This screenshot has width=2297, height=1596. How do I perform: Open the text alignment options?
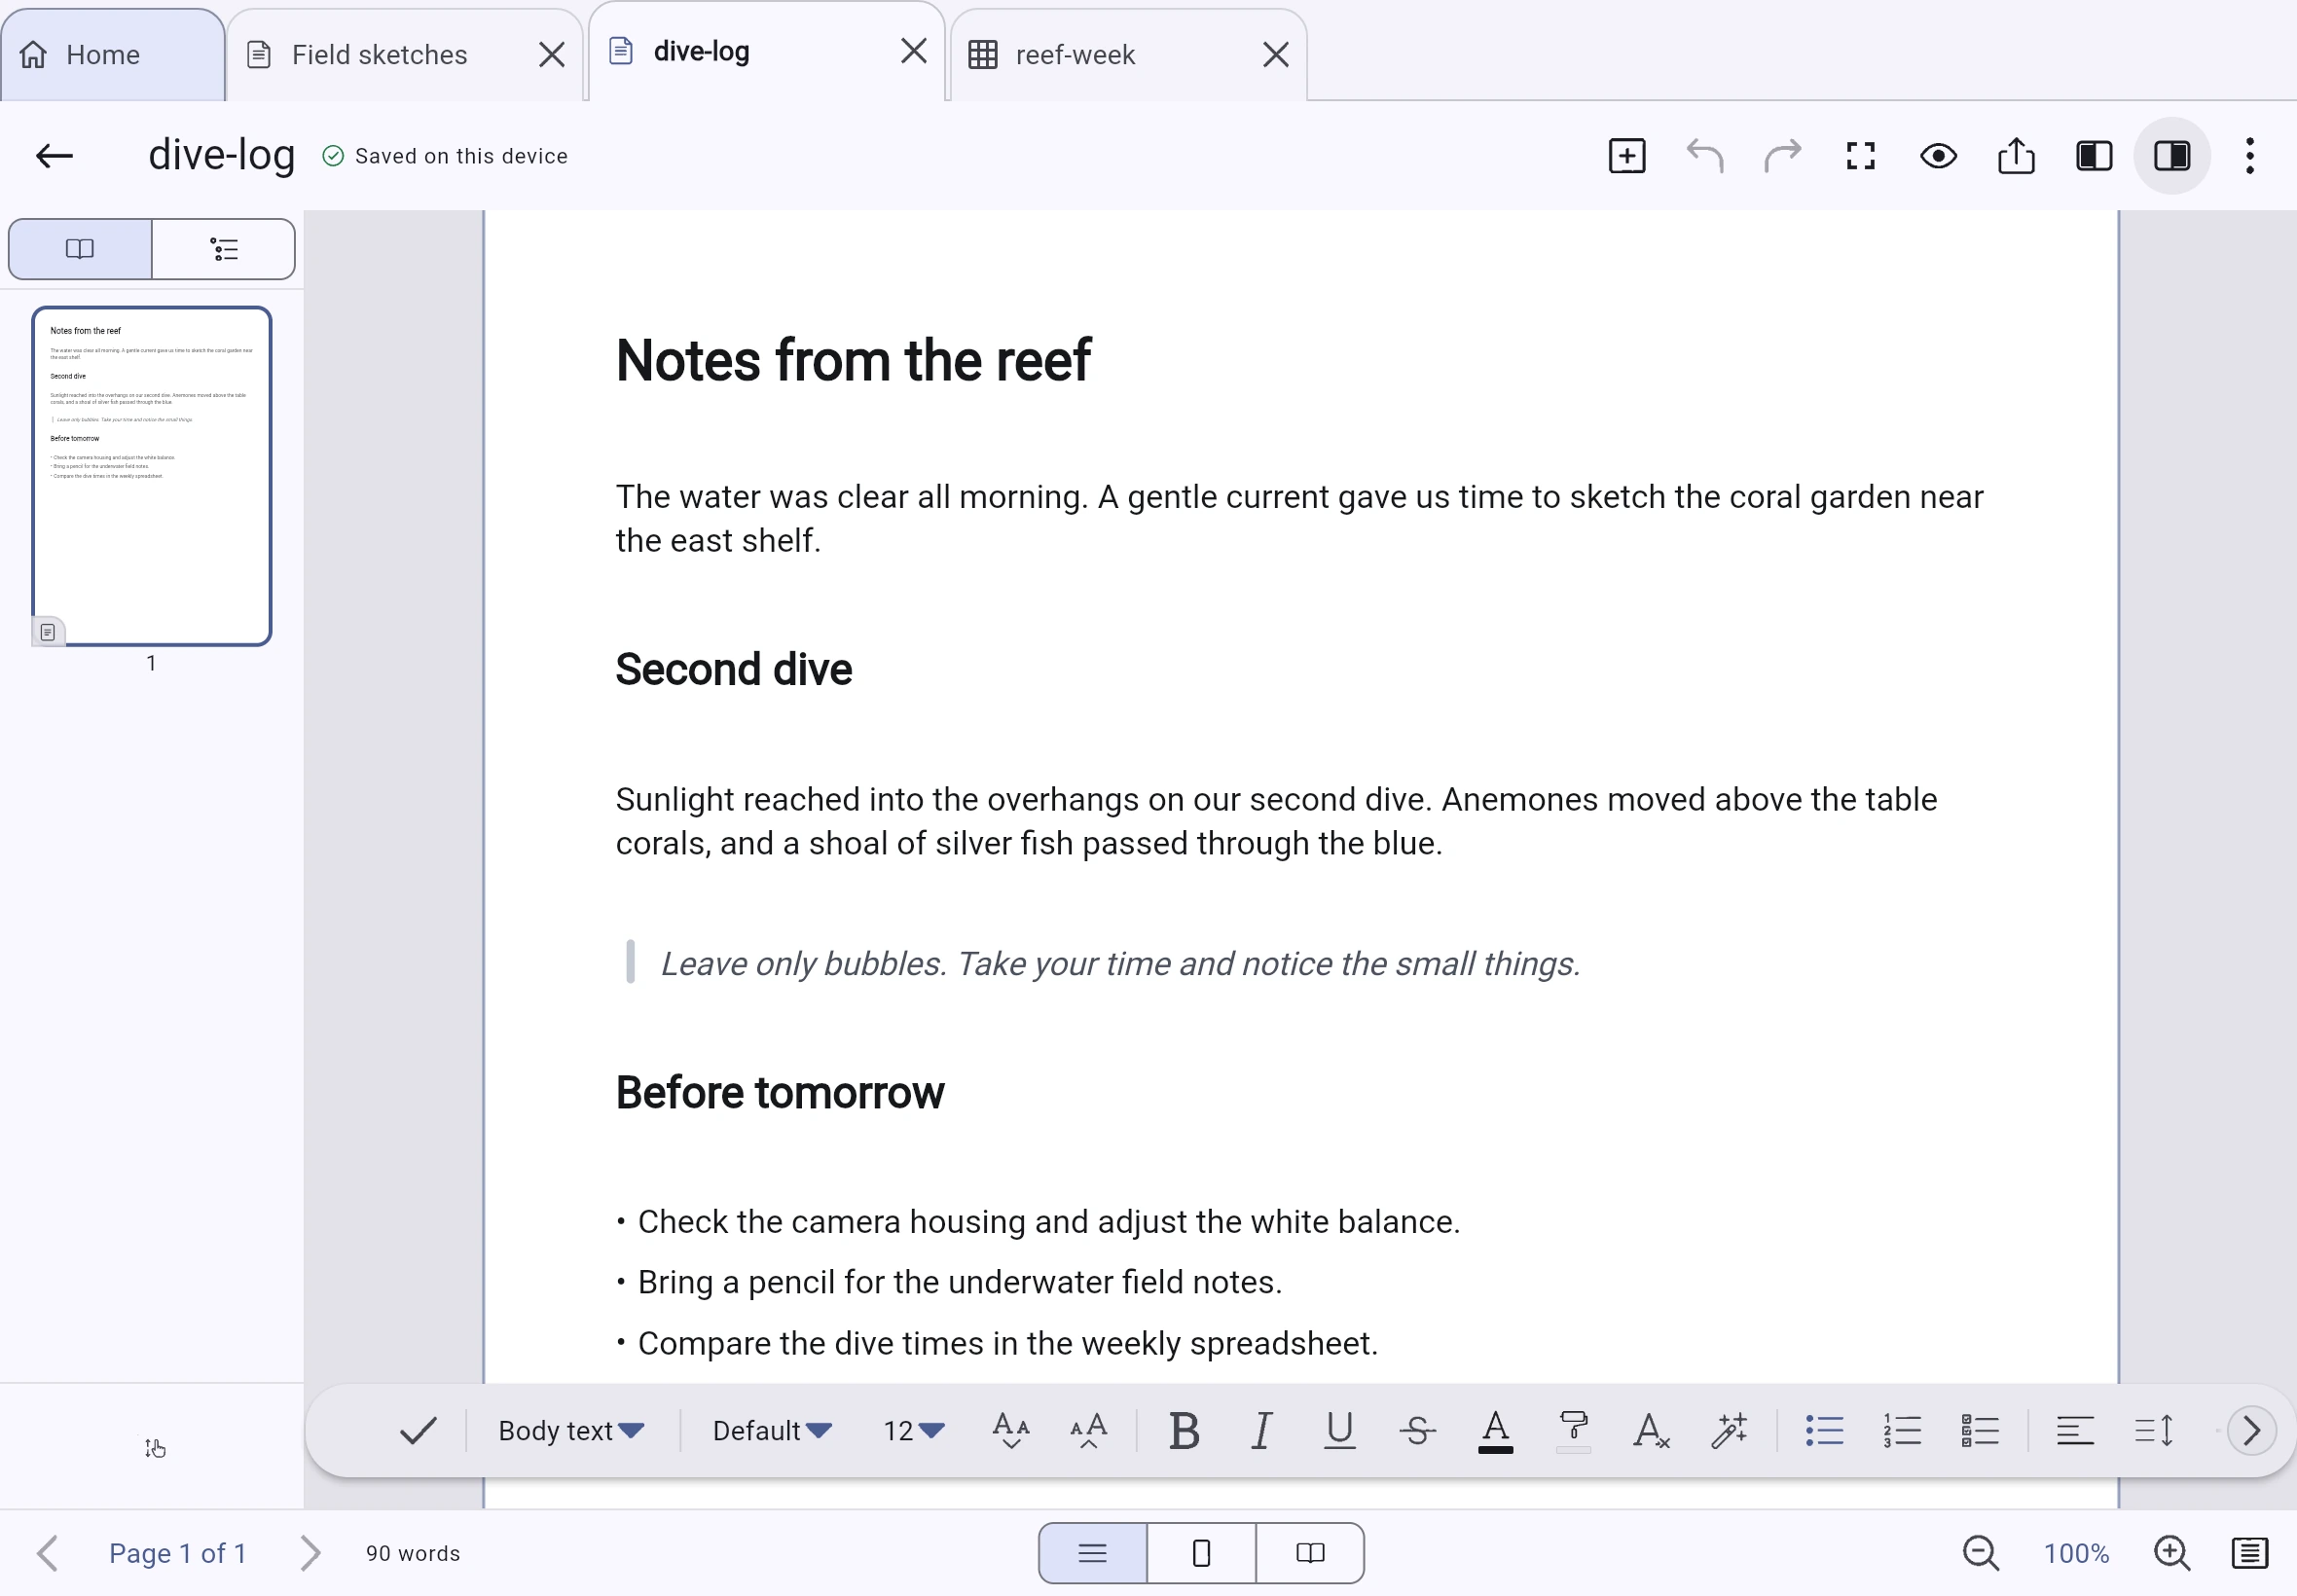(2076, 1431)
